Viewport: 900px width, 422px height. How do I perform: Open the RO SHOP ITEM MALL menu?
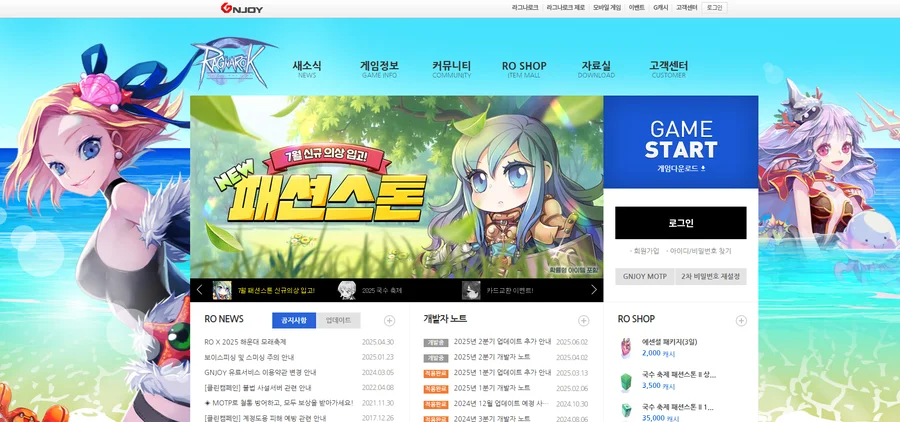[524, 69]
